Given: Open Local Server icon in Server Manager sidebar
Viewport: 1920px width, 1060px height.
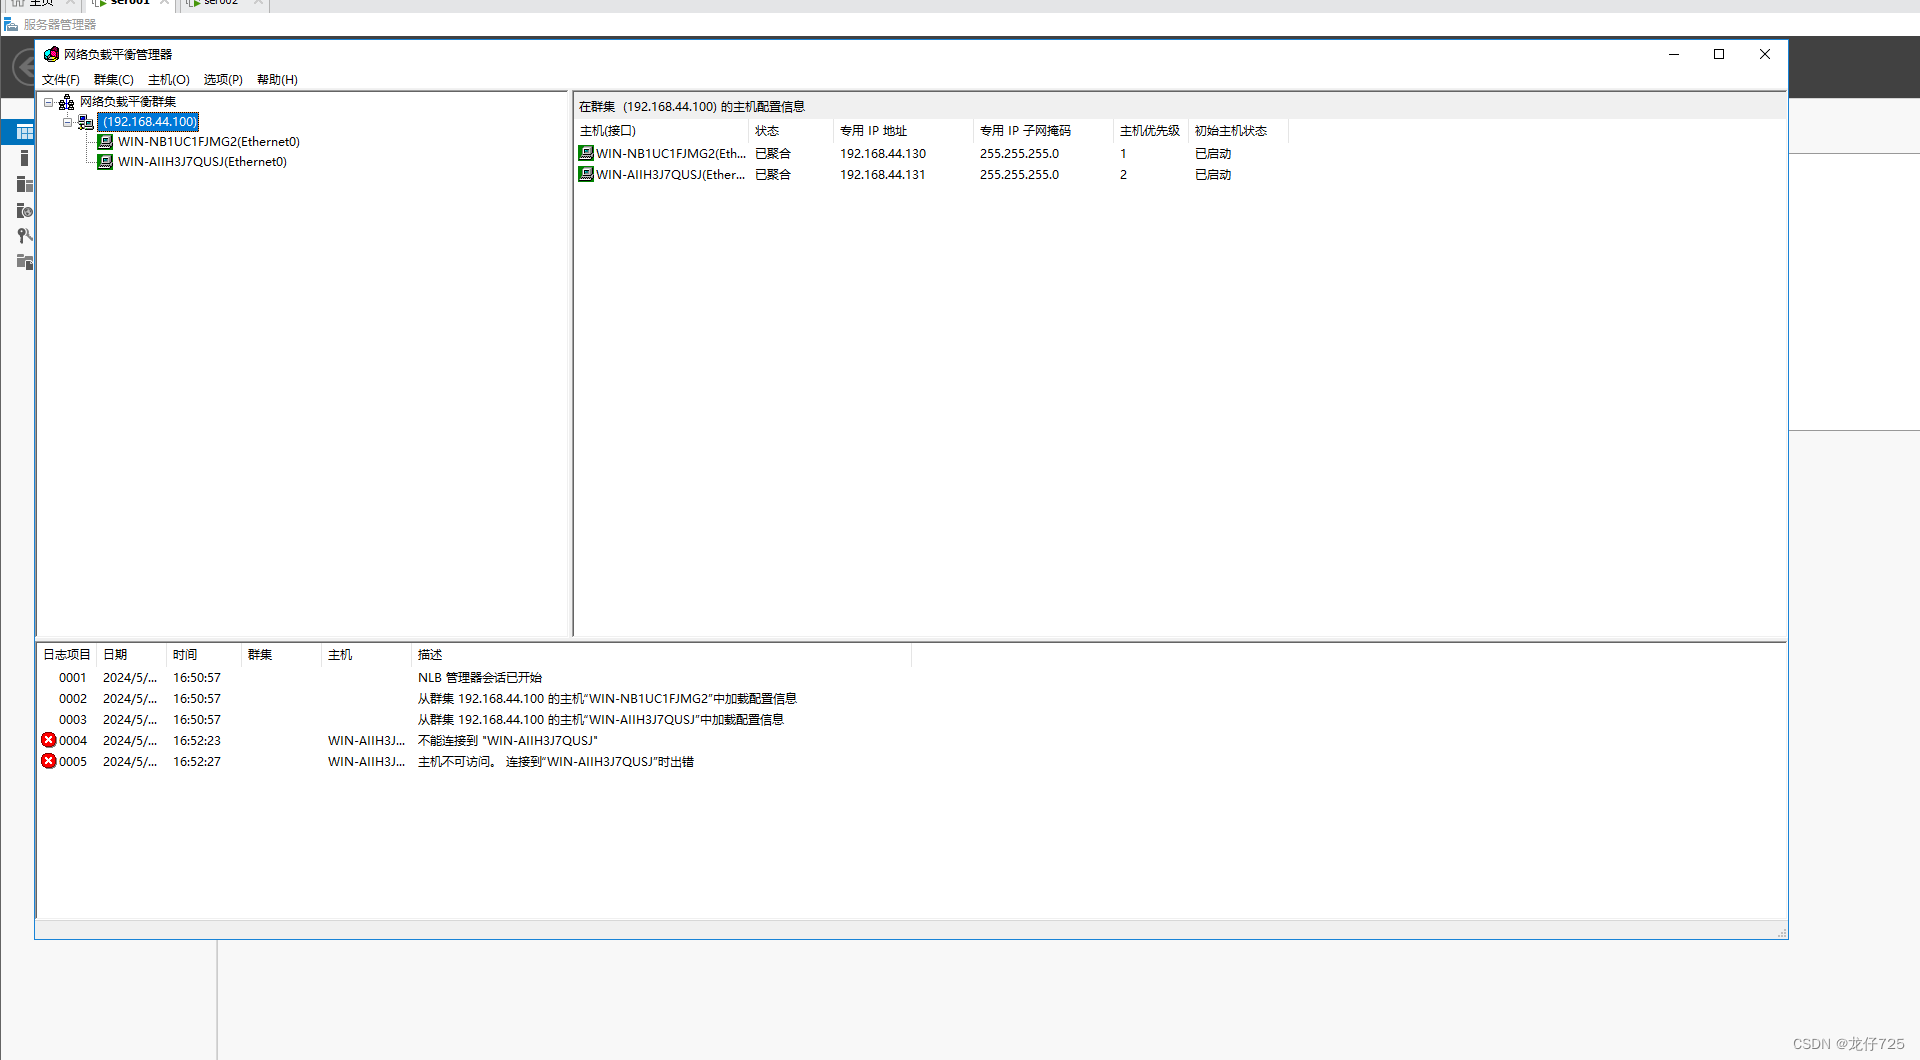Looking at the screenshot, I should 25,158.
